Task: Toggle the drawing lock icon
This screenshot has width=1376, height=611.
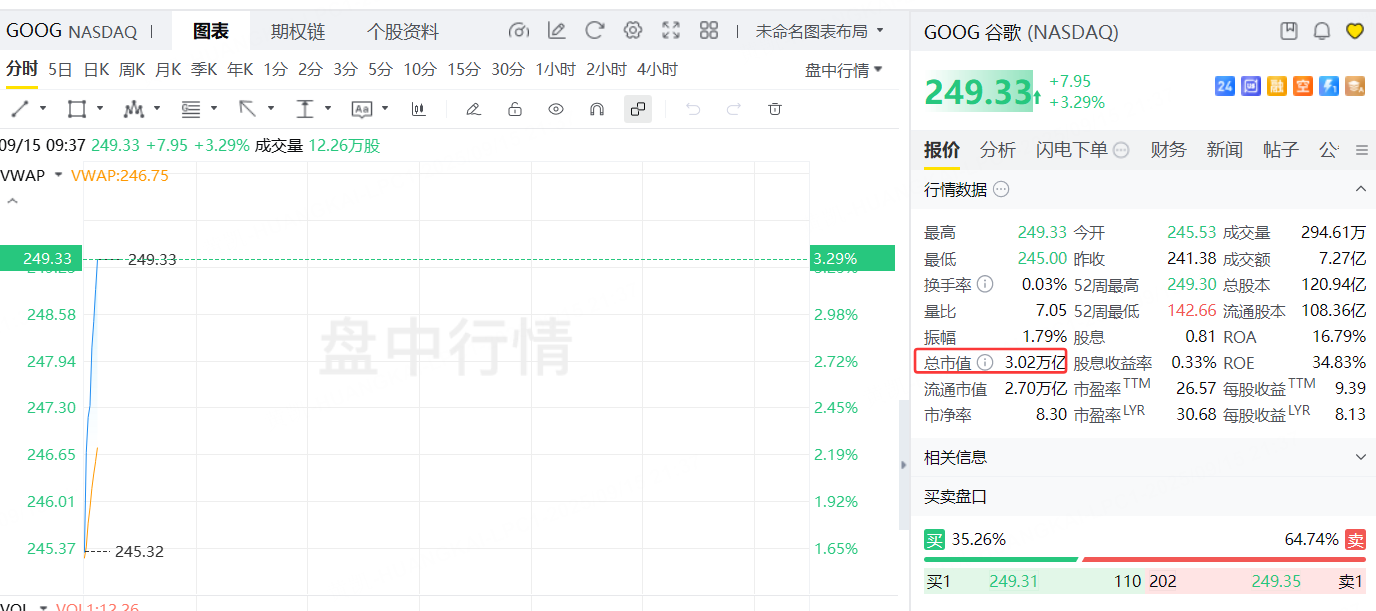Action: (x=515, y=108)
